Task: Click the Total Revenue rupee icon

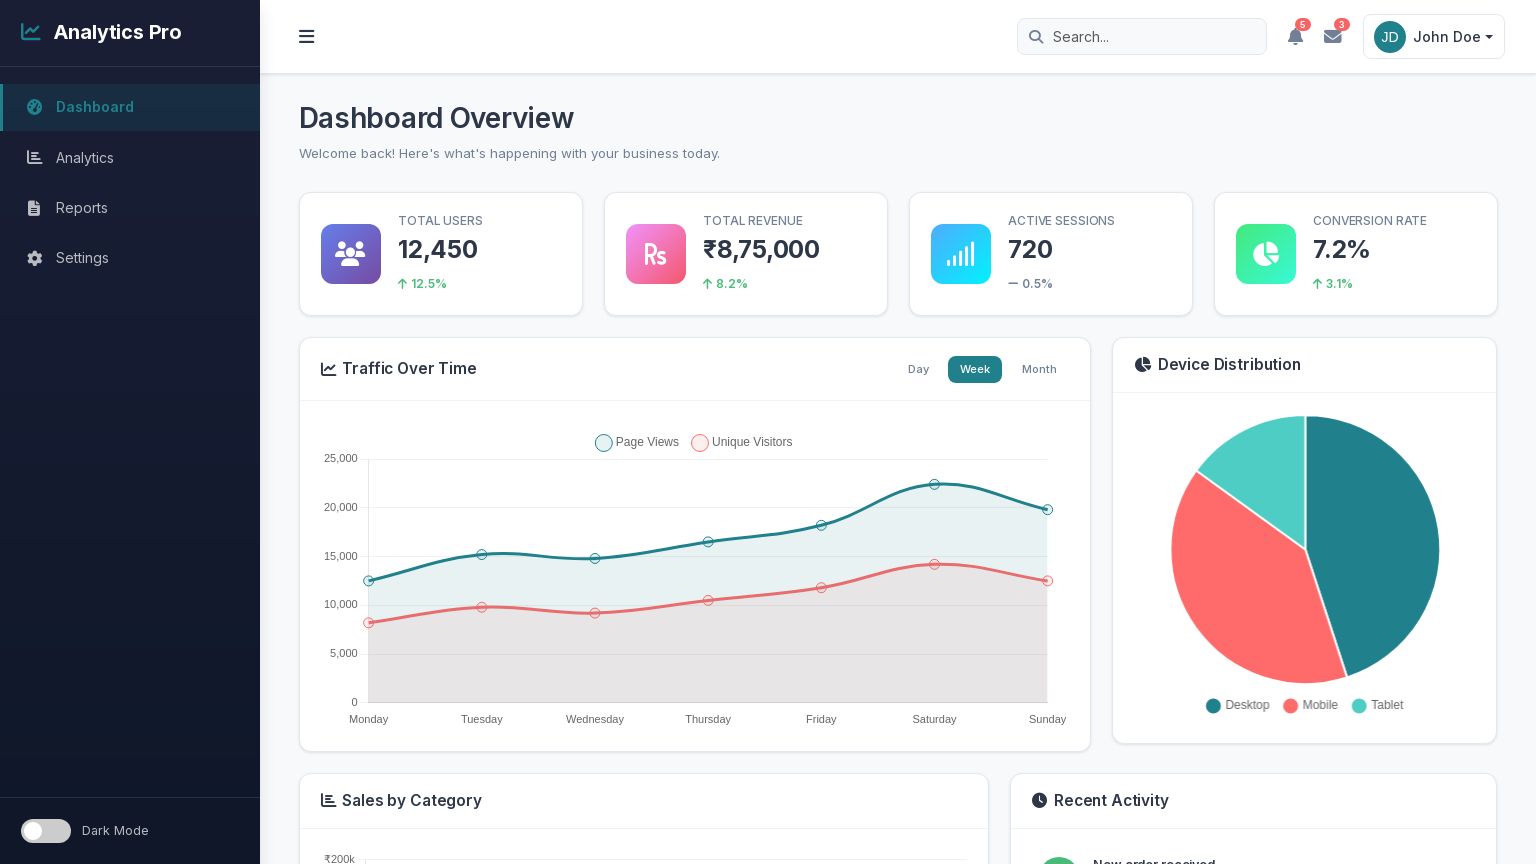Action: coord(655,254)
